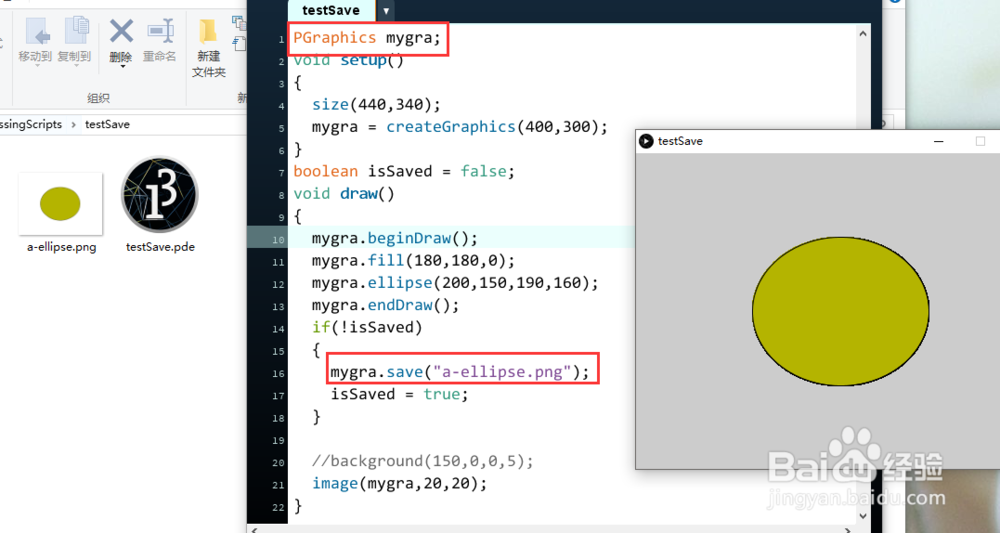The width and height of the screenshot is (1000, 533).
Task: Click code line 'mygra.ellipse(200,150,190,160);'
Action: coord(455,283)
